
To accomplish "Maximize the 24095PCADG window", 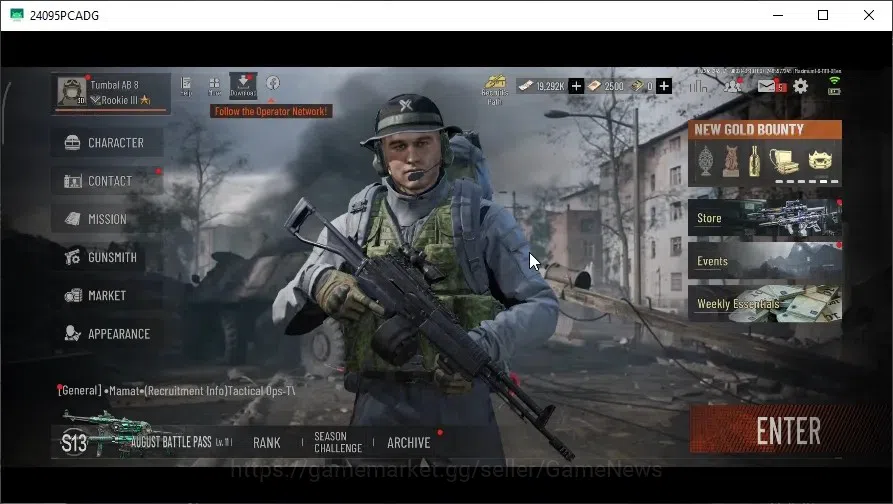I will pos(823,15).
